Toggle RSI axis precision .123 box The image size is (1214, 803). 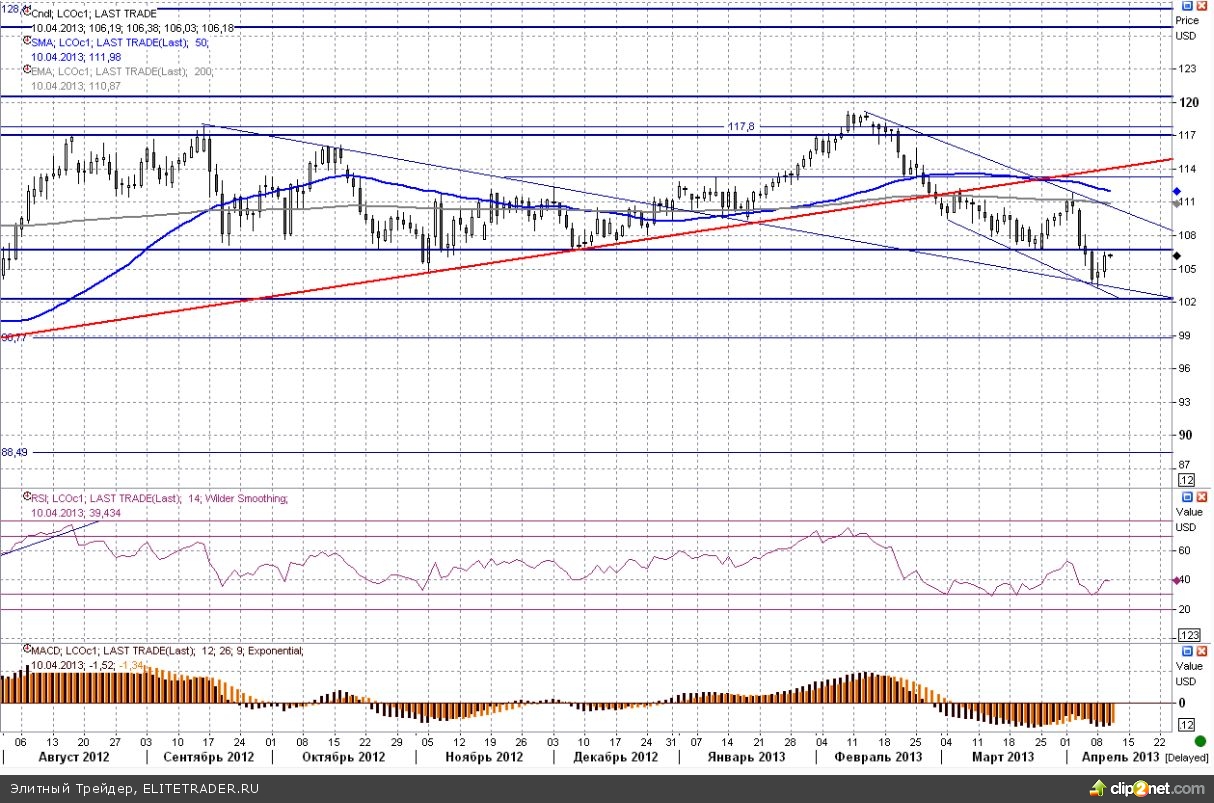coord(1189,635)
